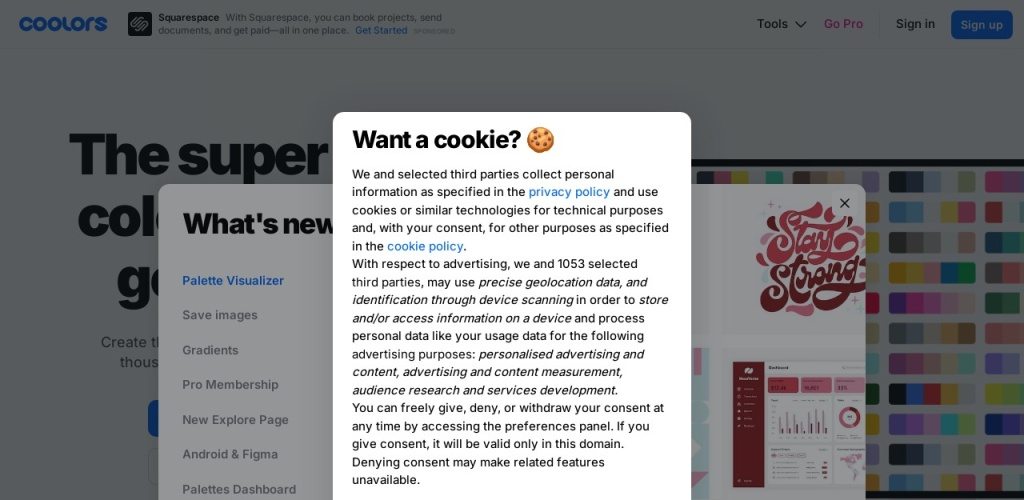Open the Go Pro page
Screen dimensions: 1024x500
click(x=843, y=24)
